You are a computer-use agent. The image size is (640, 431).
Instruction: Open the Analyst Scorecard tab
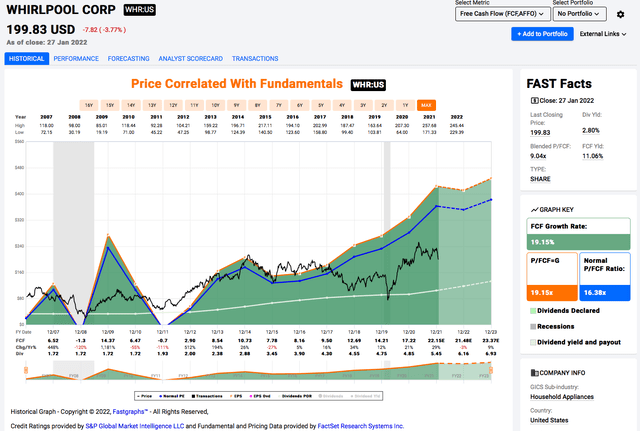coord(191,58)
